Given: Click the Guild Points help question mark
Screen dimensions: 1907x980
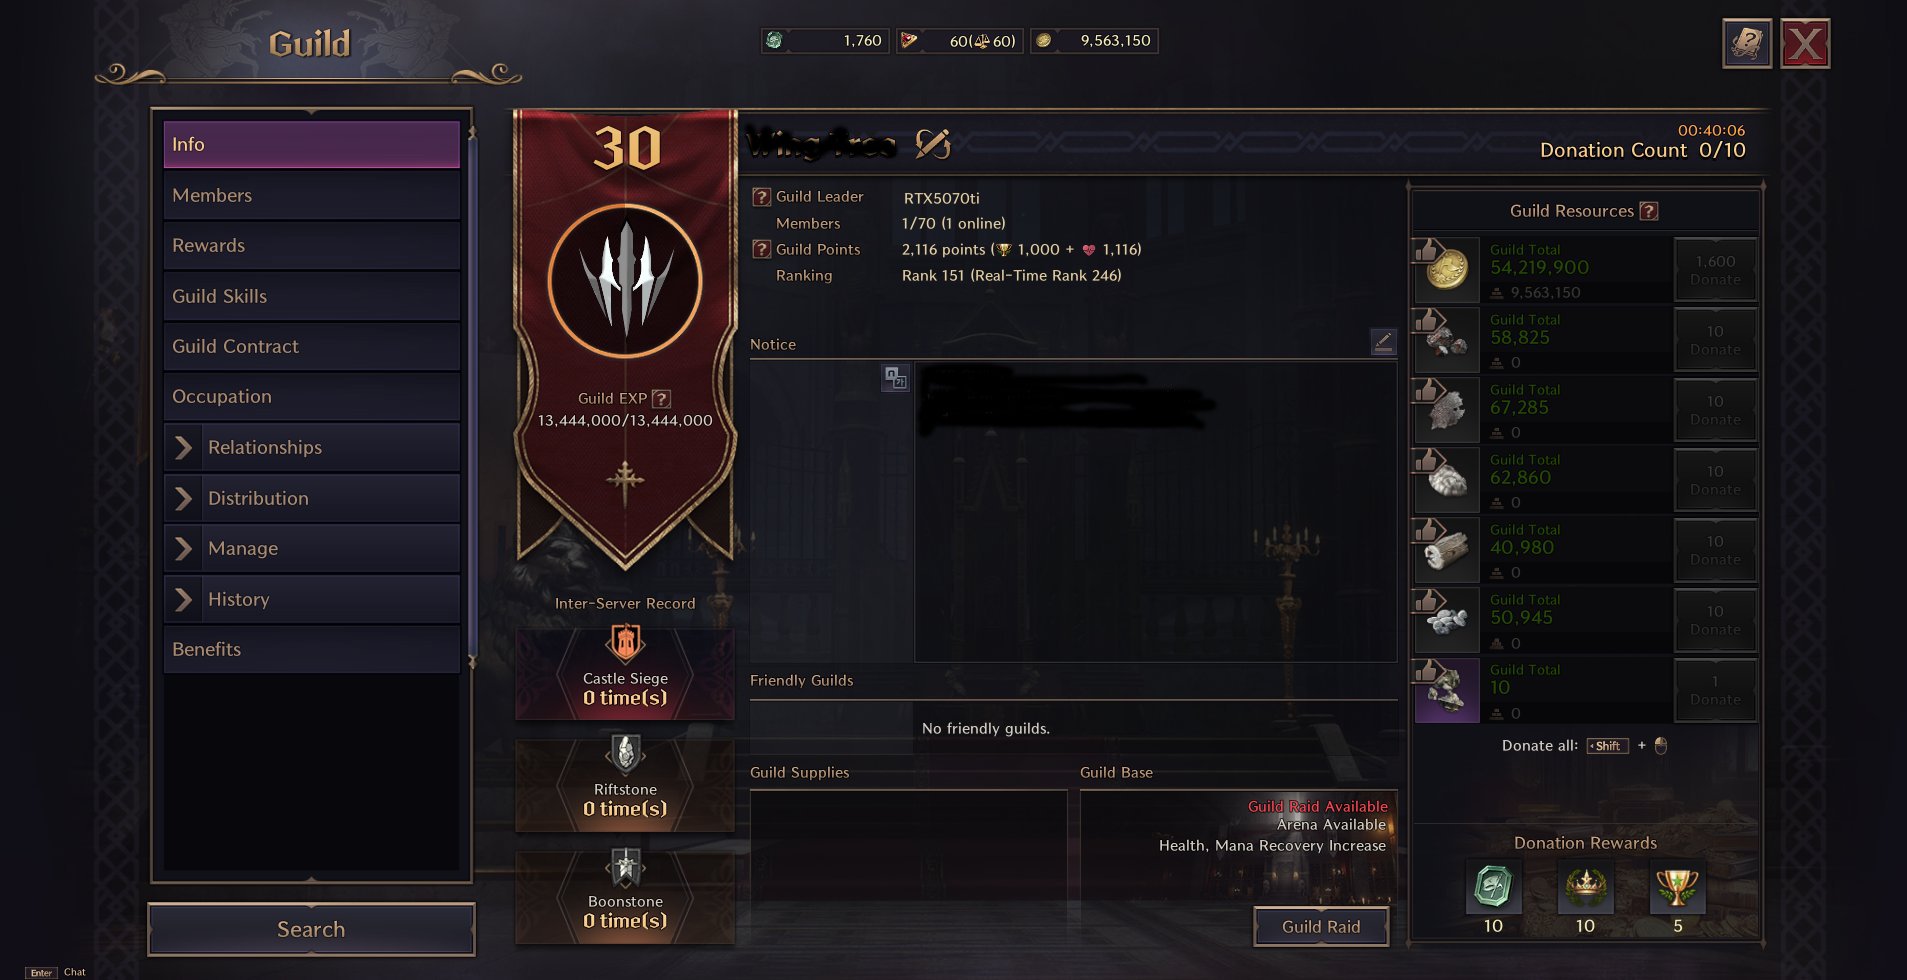Looking at the screenshot, I should tap(761, 249).
